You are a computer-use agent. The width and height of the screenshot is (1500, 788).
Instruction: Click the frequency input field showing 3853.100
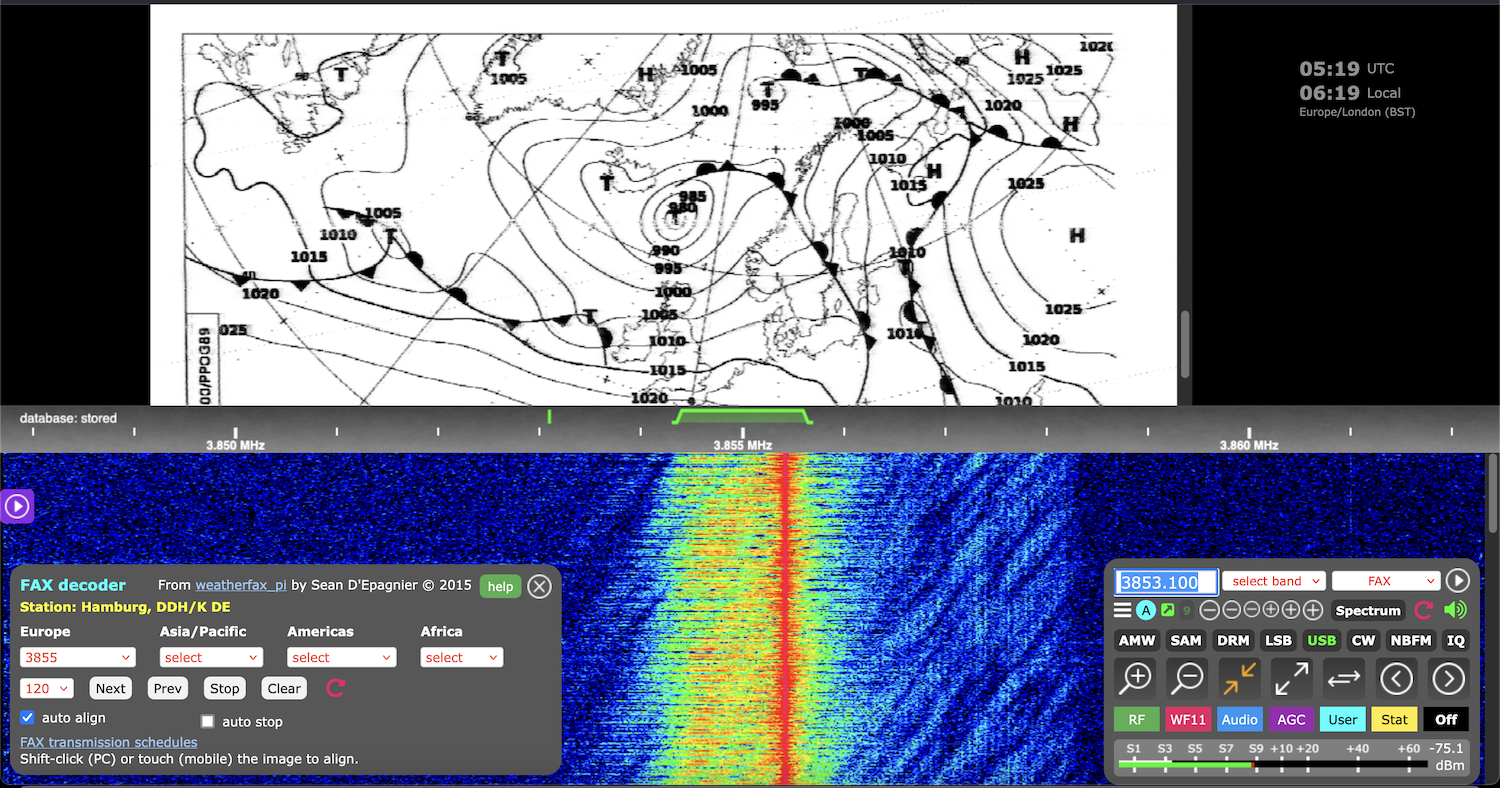pos(1166,582)
